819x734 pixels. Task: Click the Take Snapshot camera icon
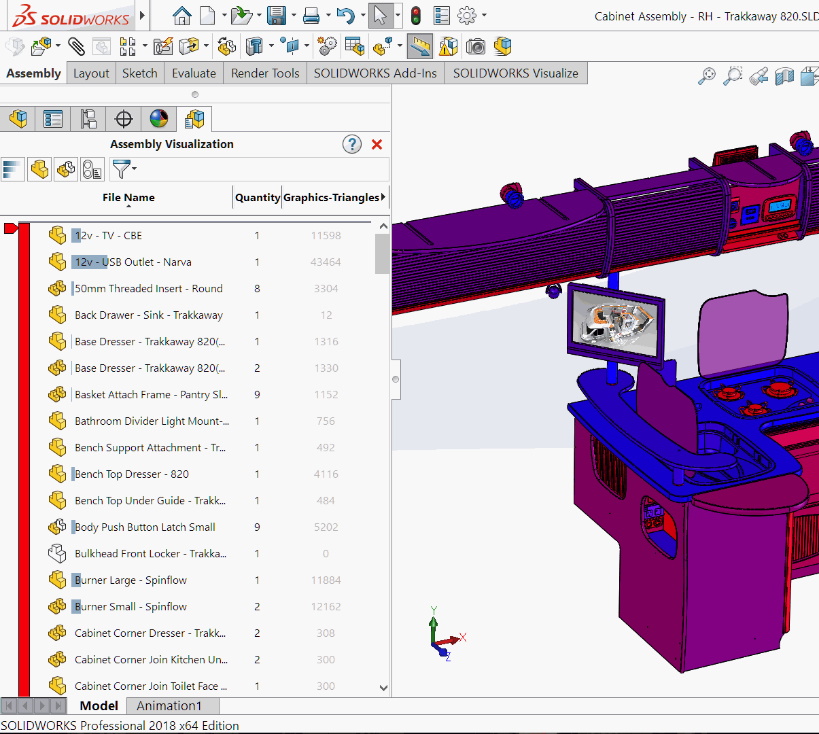pyautogui.click(x=476, y=46)
